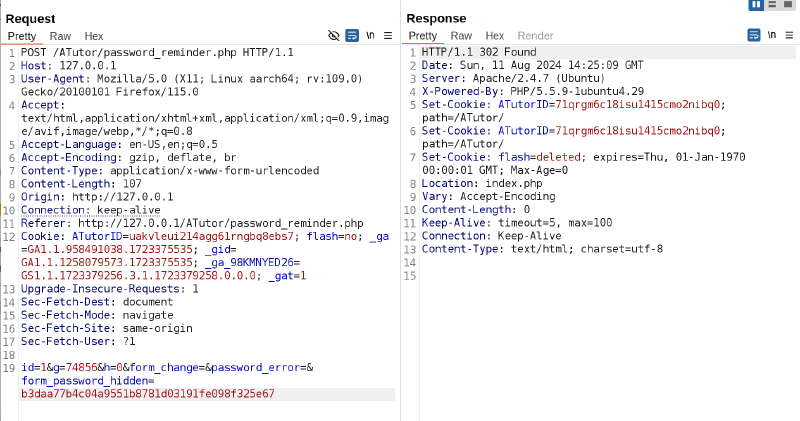Viewport: 800px width, 421px height.
Task: Switch to Raw tab in Response
Action: click(461, 36)
